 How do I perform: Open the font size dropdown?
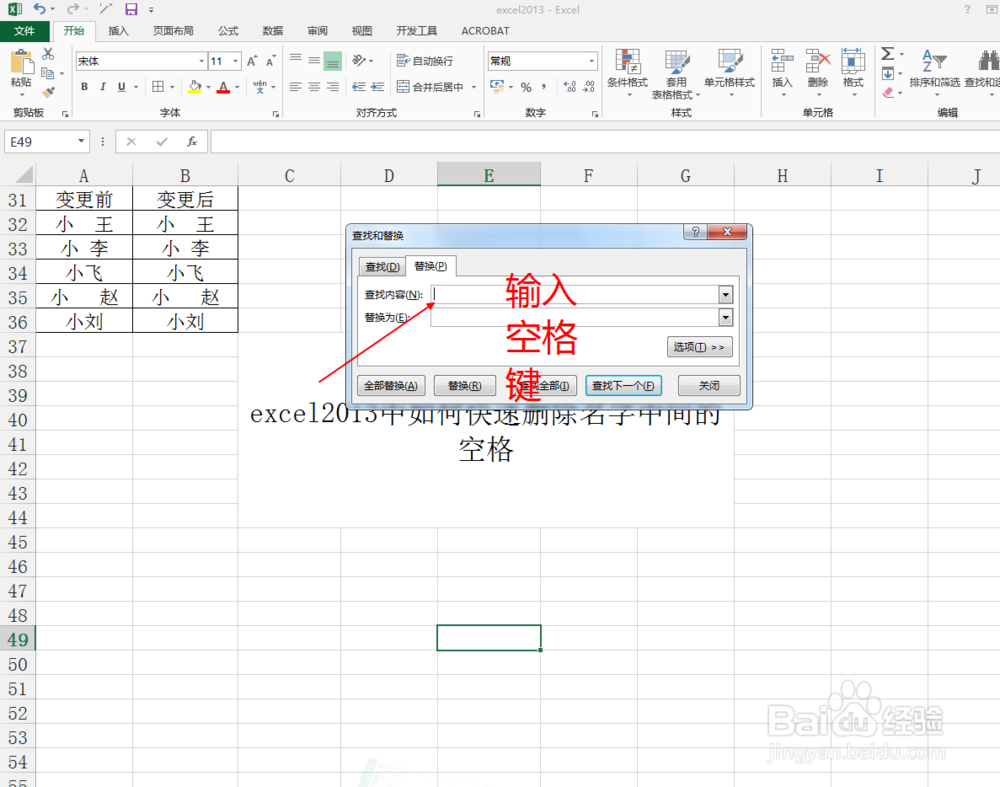click(x=236, y=61)
